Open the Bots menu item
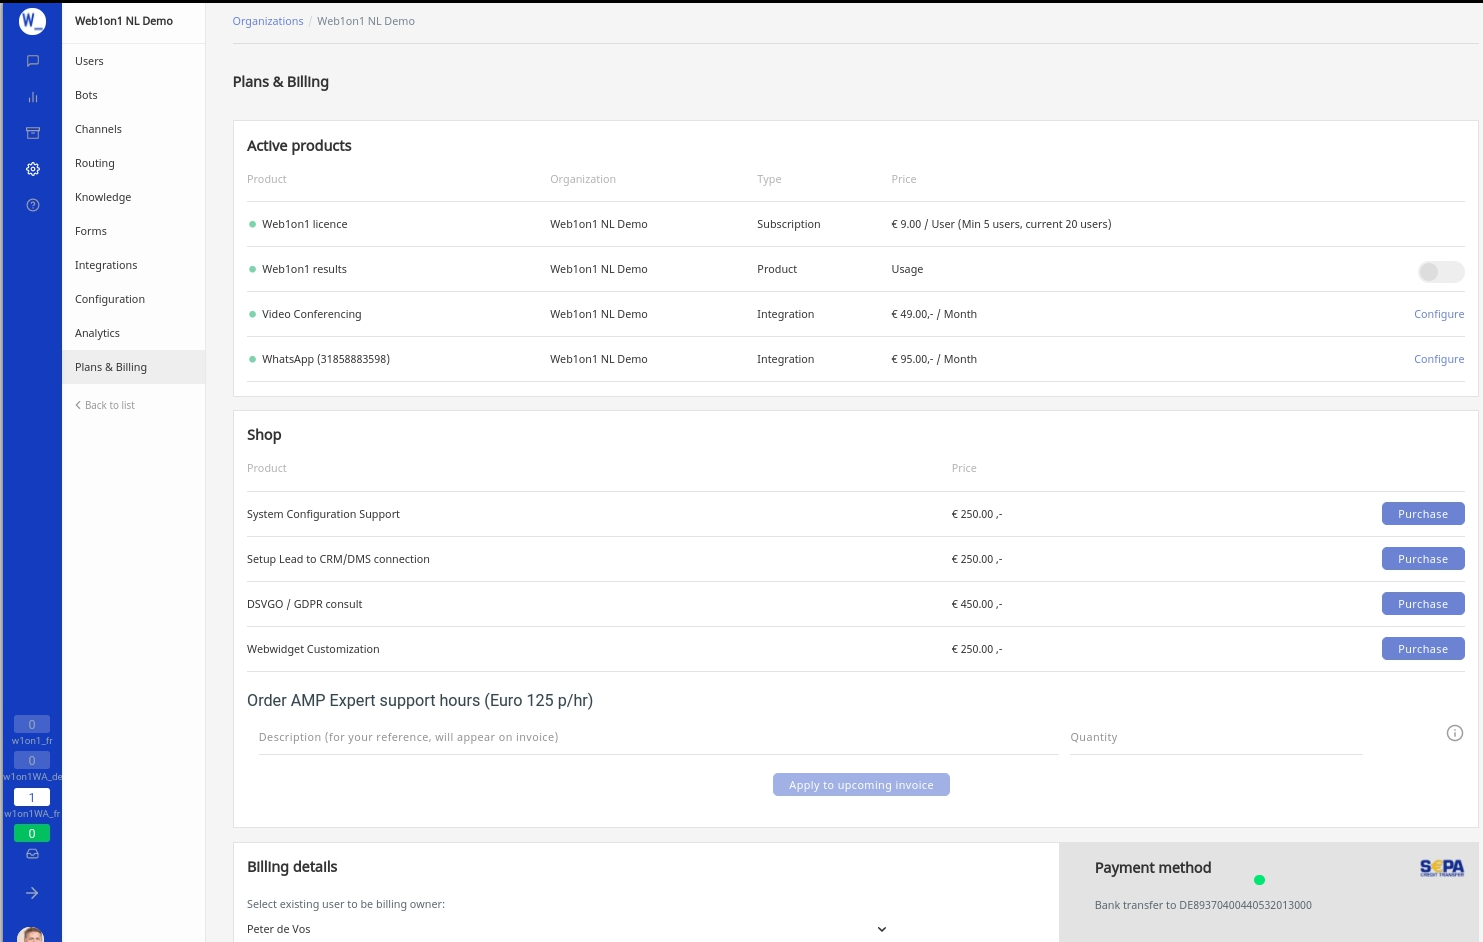This screenshot has height=942, width=1483. pyautogui.click(x=133, y=95)
